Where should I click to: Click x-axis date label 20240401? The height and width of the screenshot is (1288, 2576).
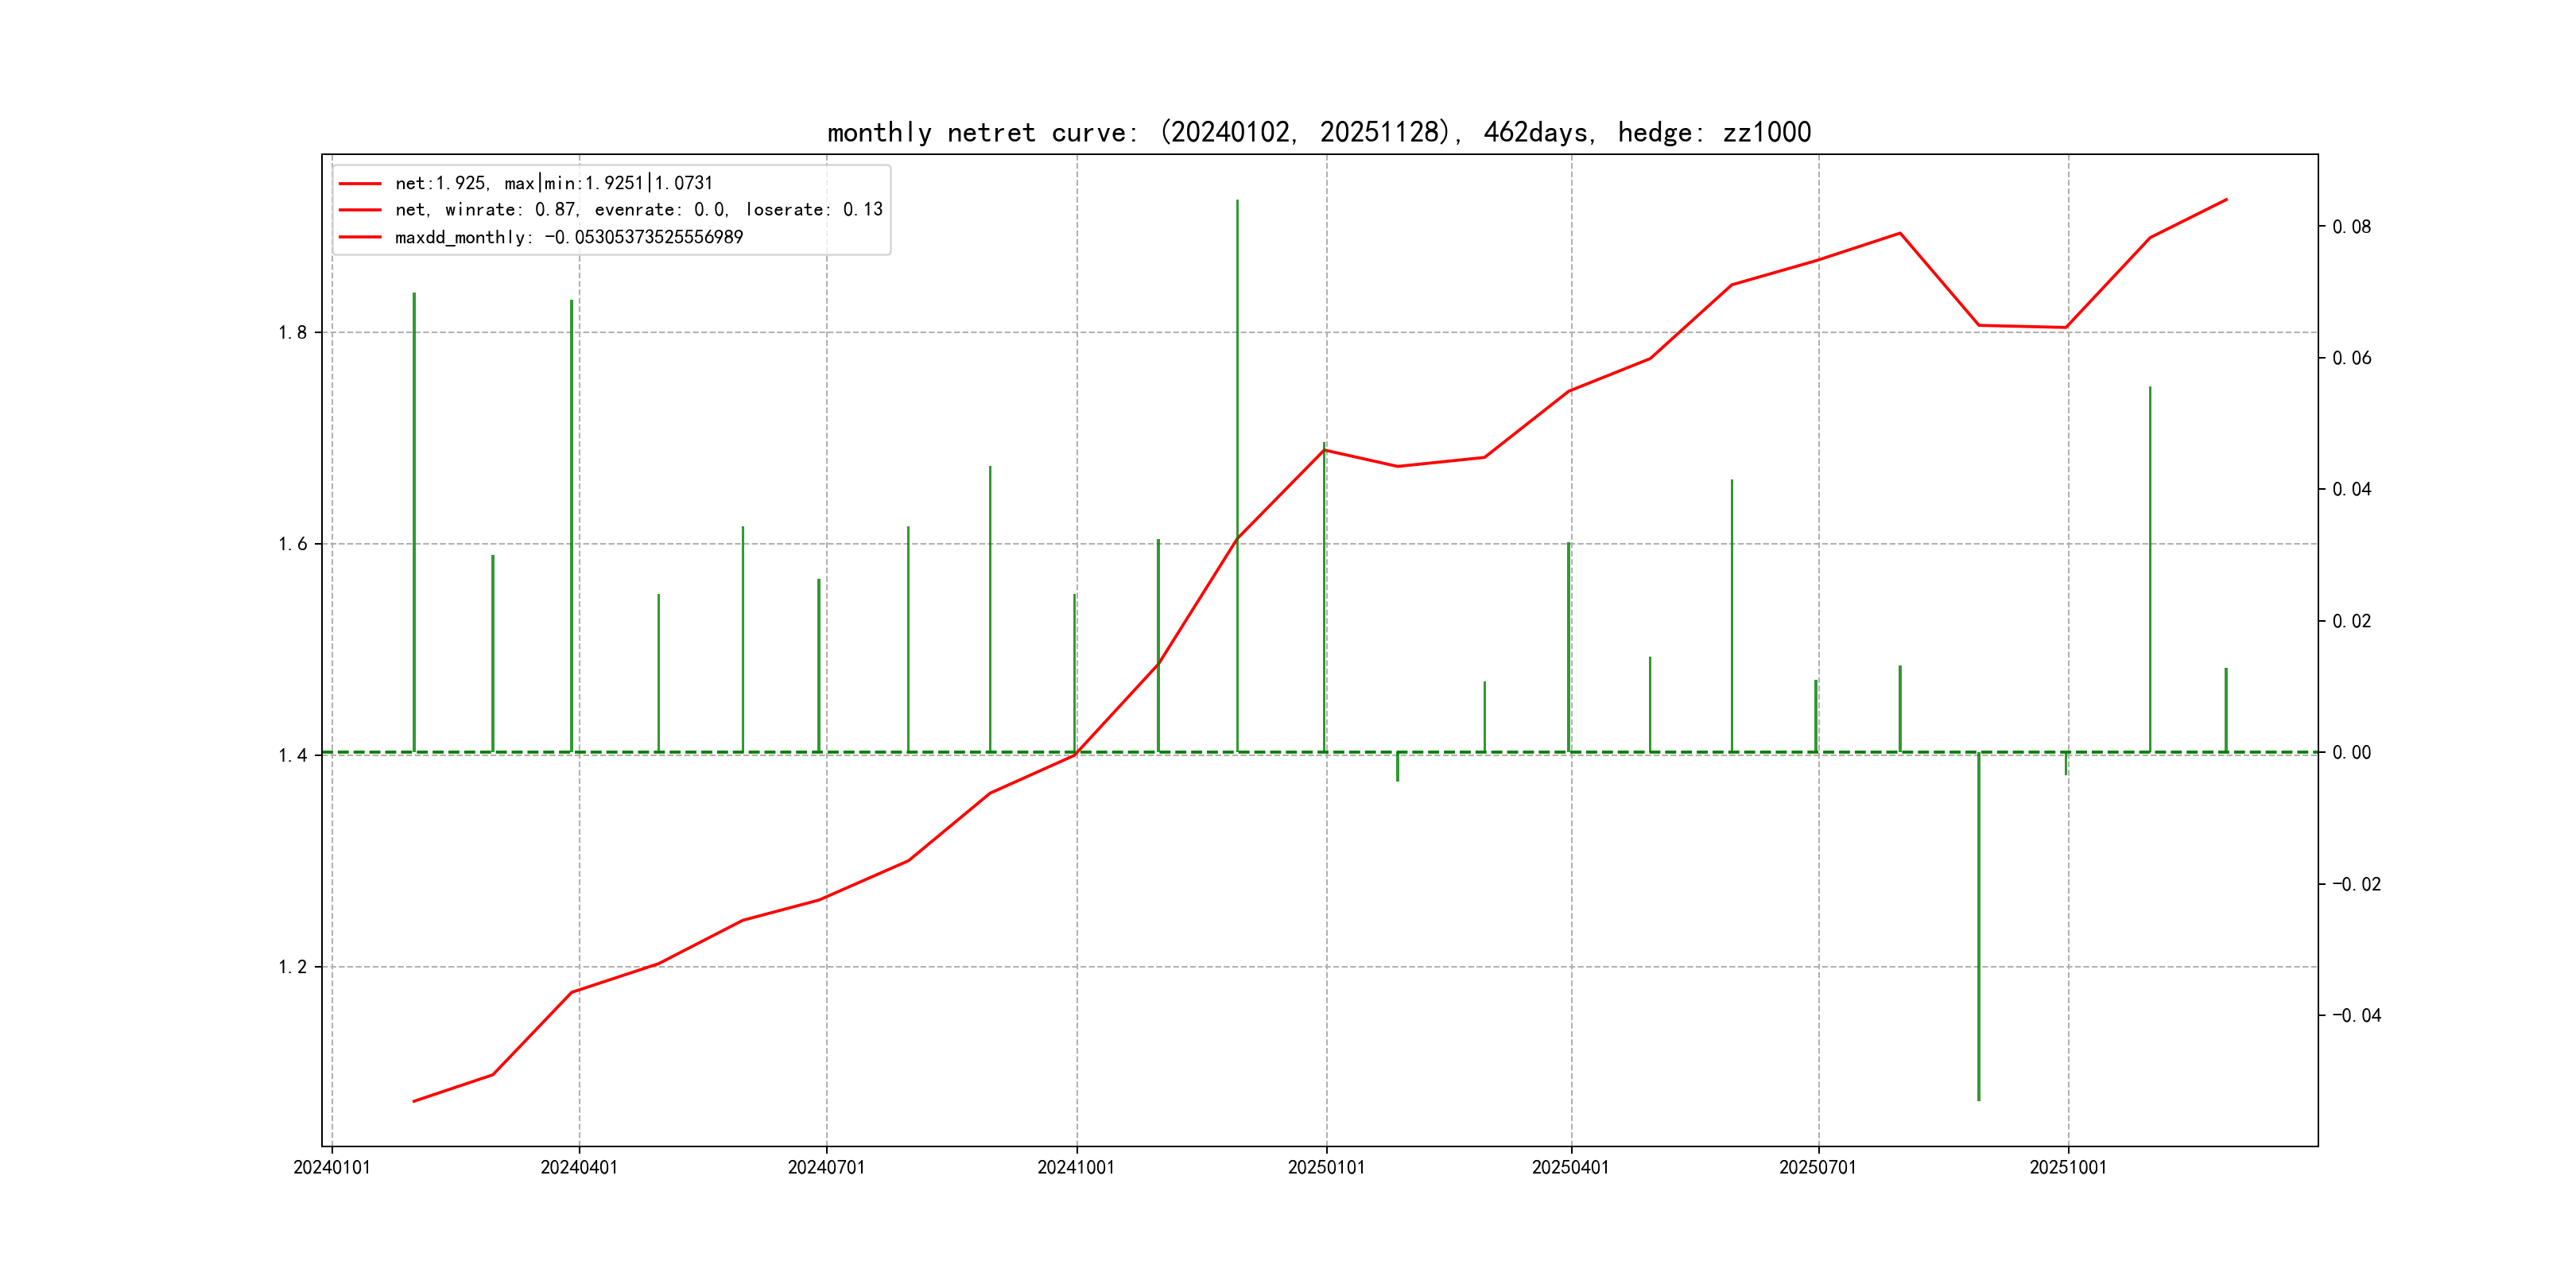579,1167
